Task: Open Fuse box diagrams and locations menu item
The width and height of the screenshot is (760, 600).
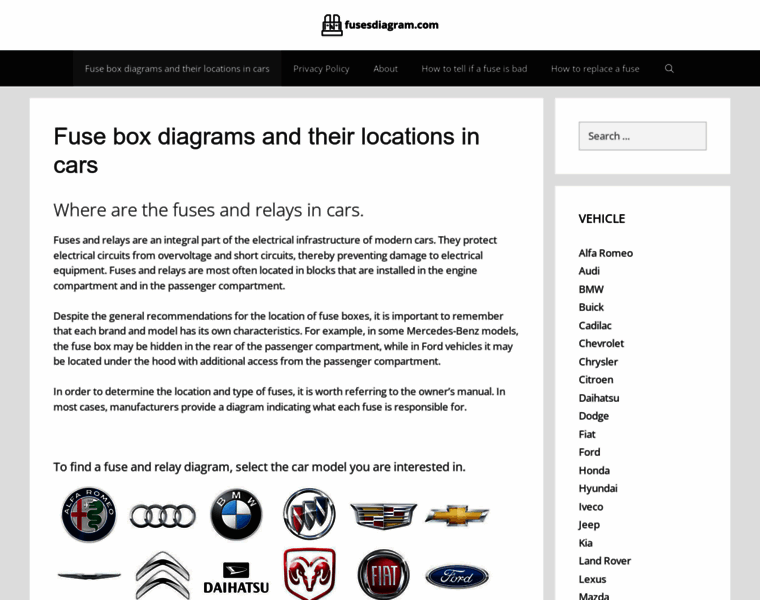Action: [177, 68]
